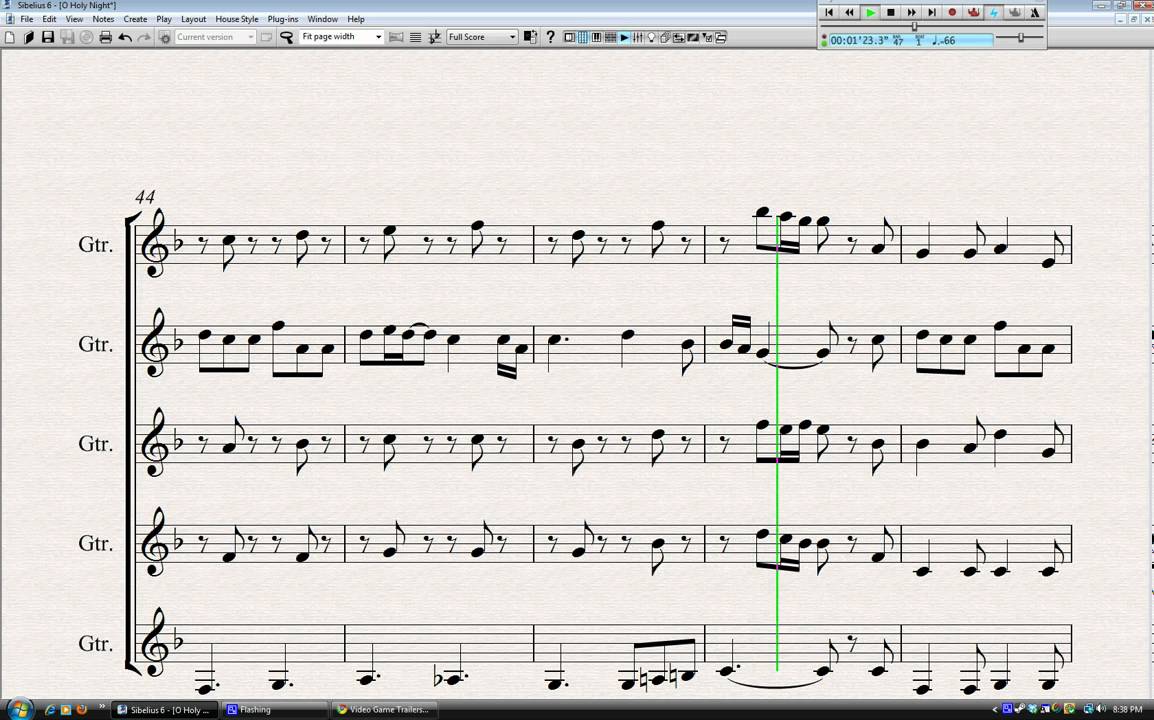1154x720 pixels.
Task: Open the Help menu
Action: coord(355,19)
